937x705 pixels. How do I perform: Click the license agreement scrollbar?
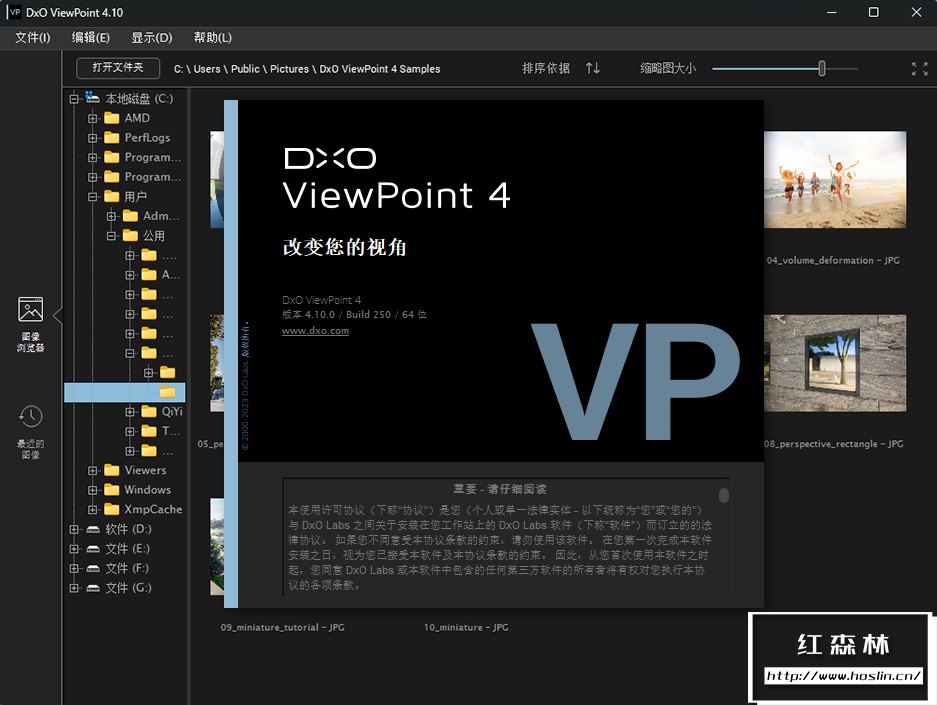click(724, 495)
